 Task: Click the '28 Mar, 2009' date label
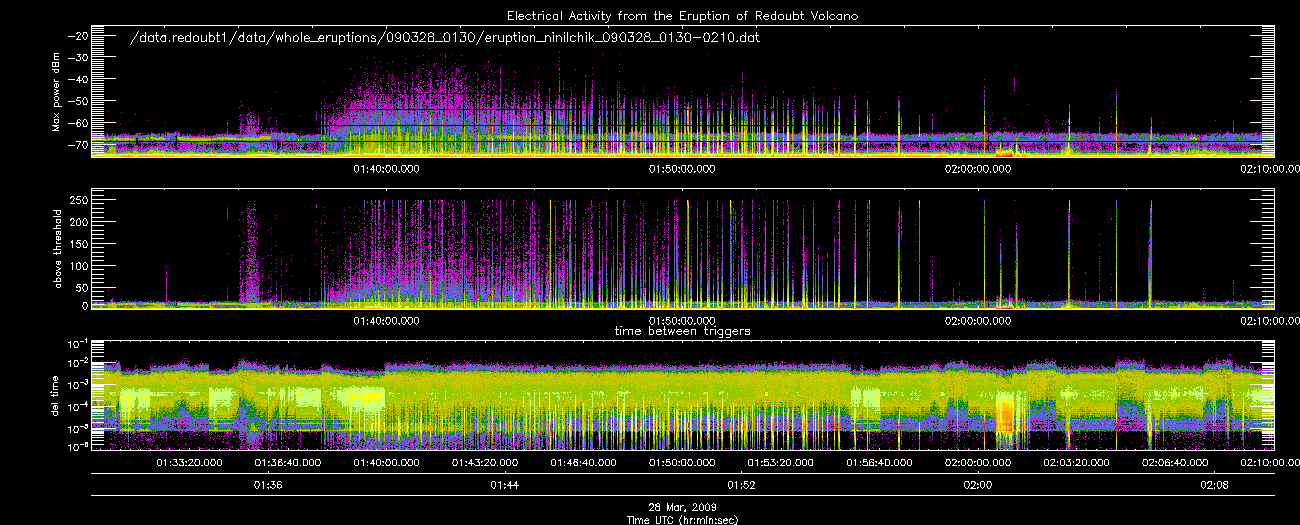(682, 509)
